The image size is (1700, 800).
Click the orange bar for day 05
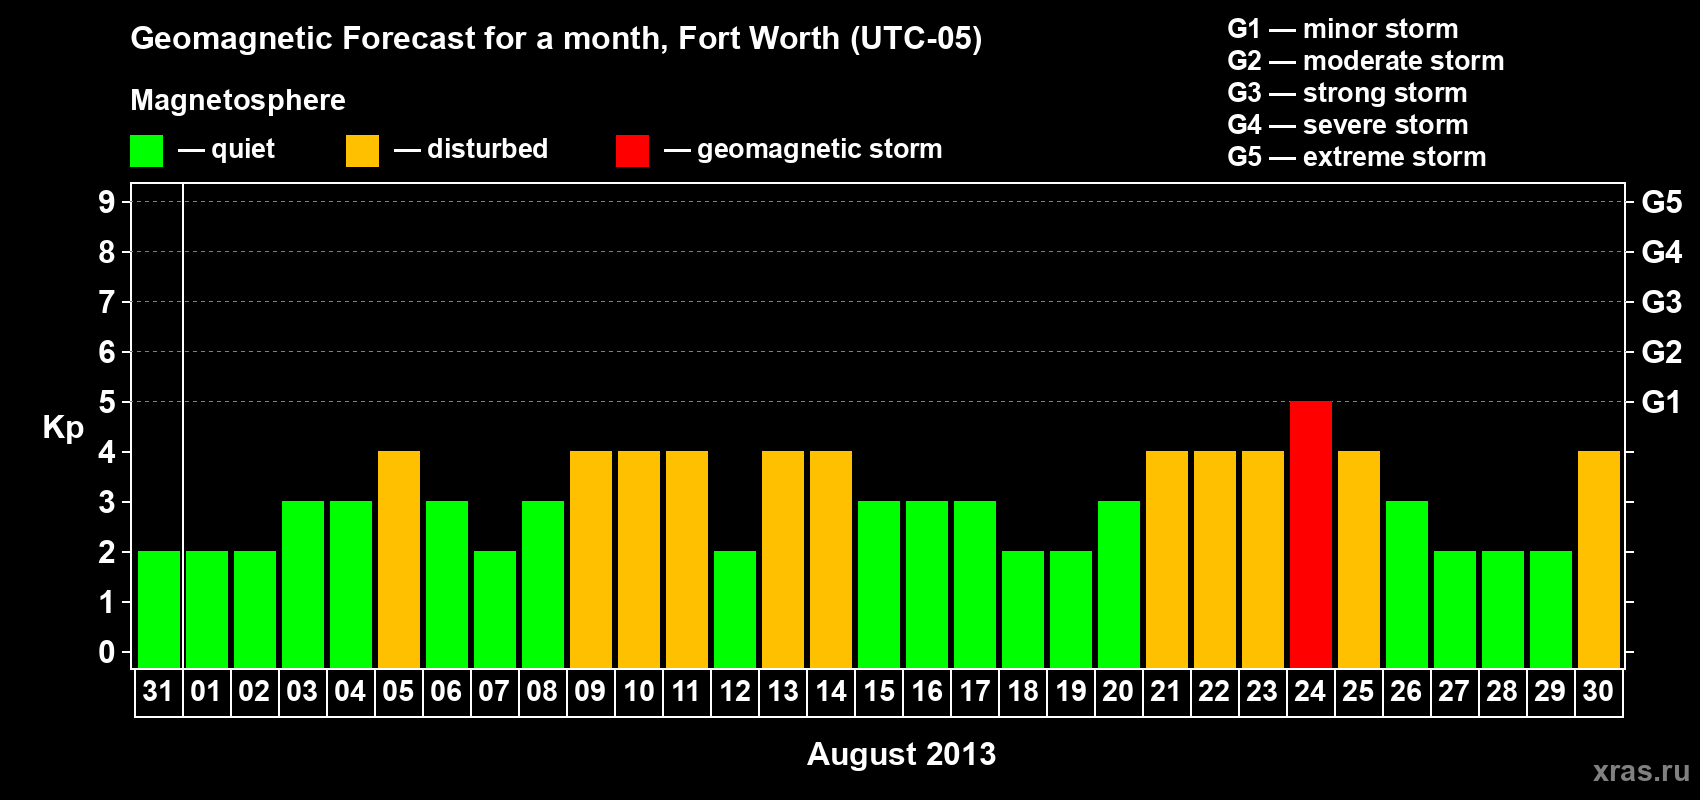(x=399, y=559)
